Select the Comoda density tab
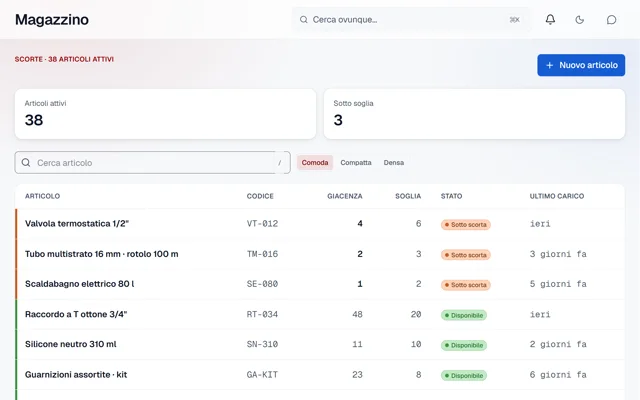640x400 pixels. [x=315, y=162]
